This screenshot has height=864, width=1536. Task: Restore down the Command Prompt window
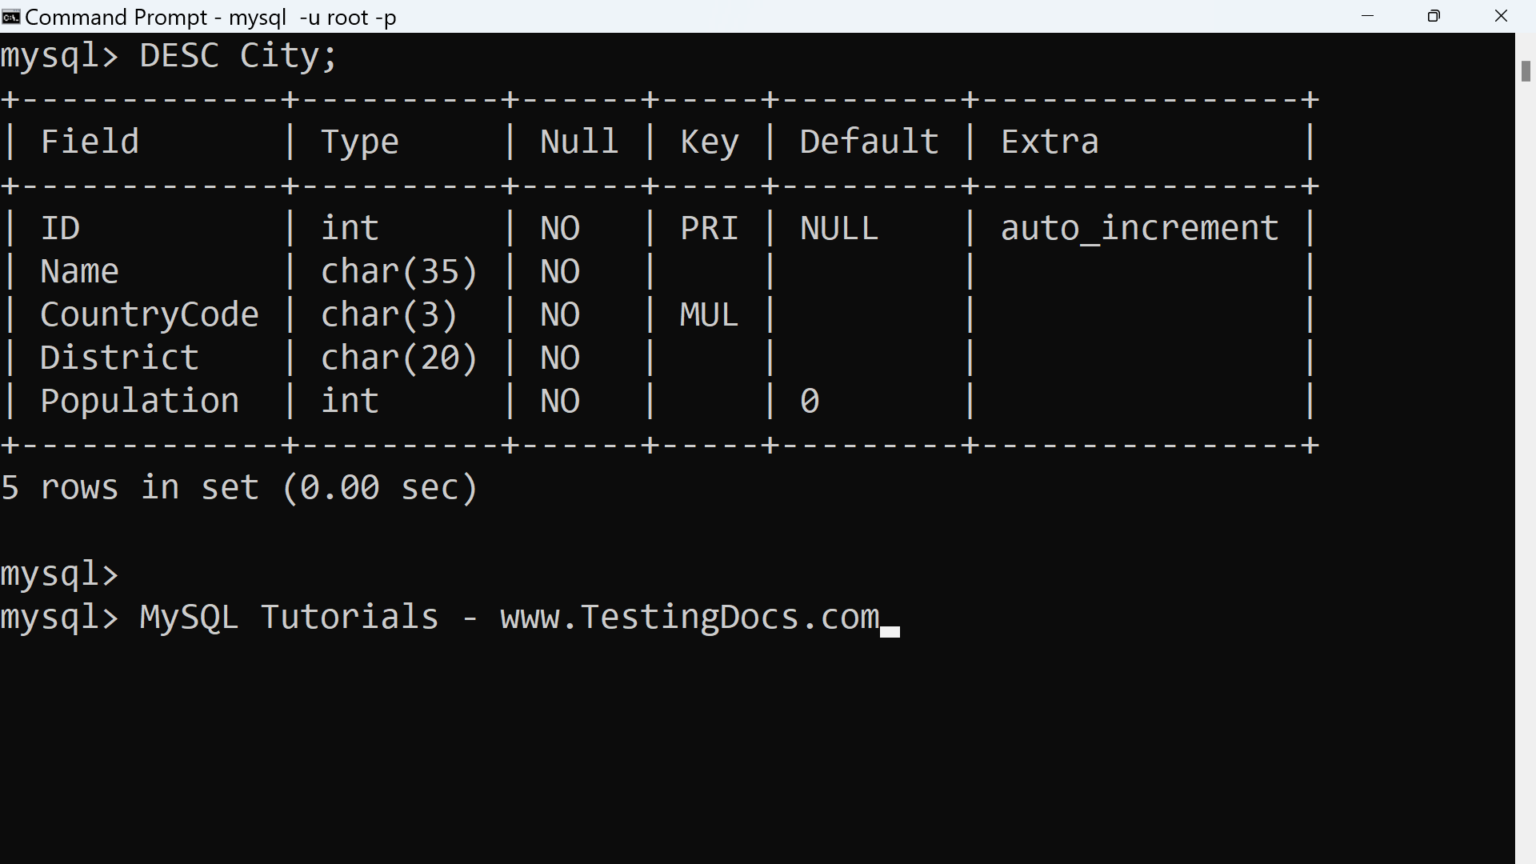(1434, 16)
